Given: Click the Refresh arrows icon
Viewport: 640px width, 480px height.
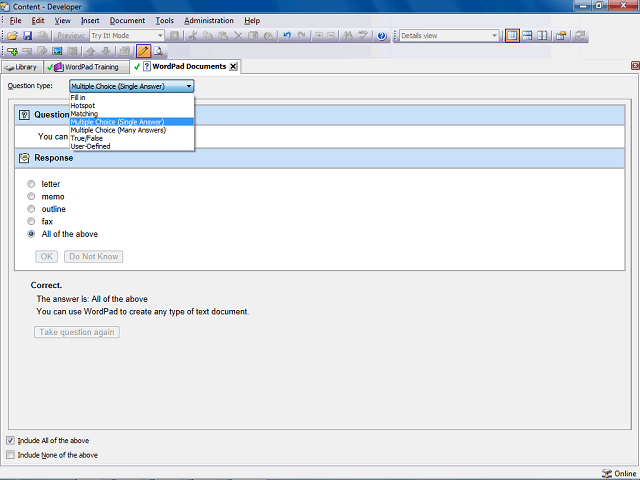Looking at the screenshot, I should coord(579,36).
